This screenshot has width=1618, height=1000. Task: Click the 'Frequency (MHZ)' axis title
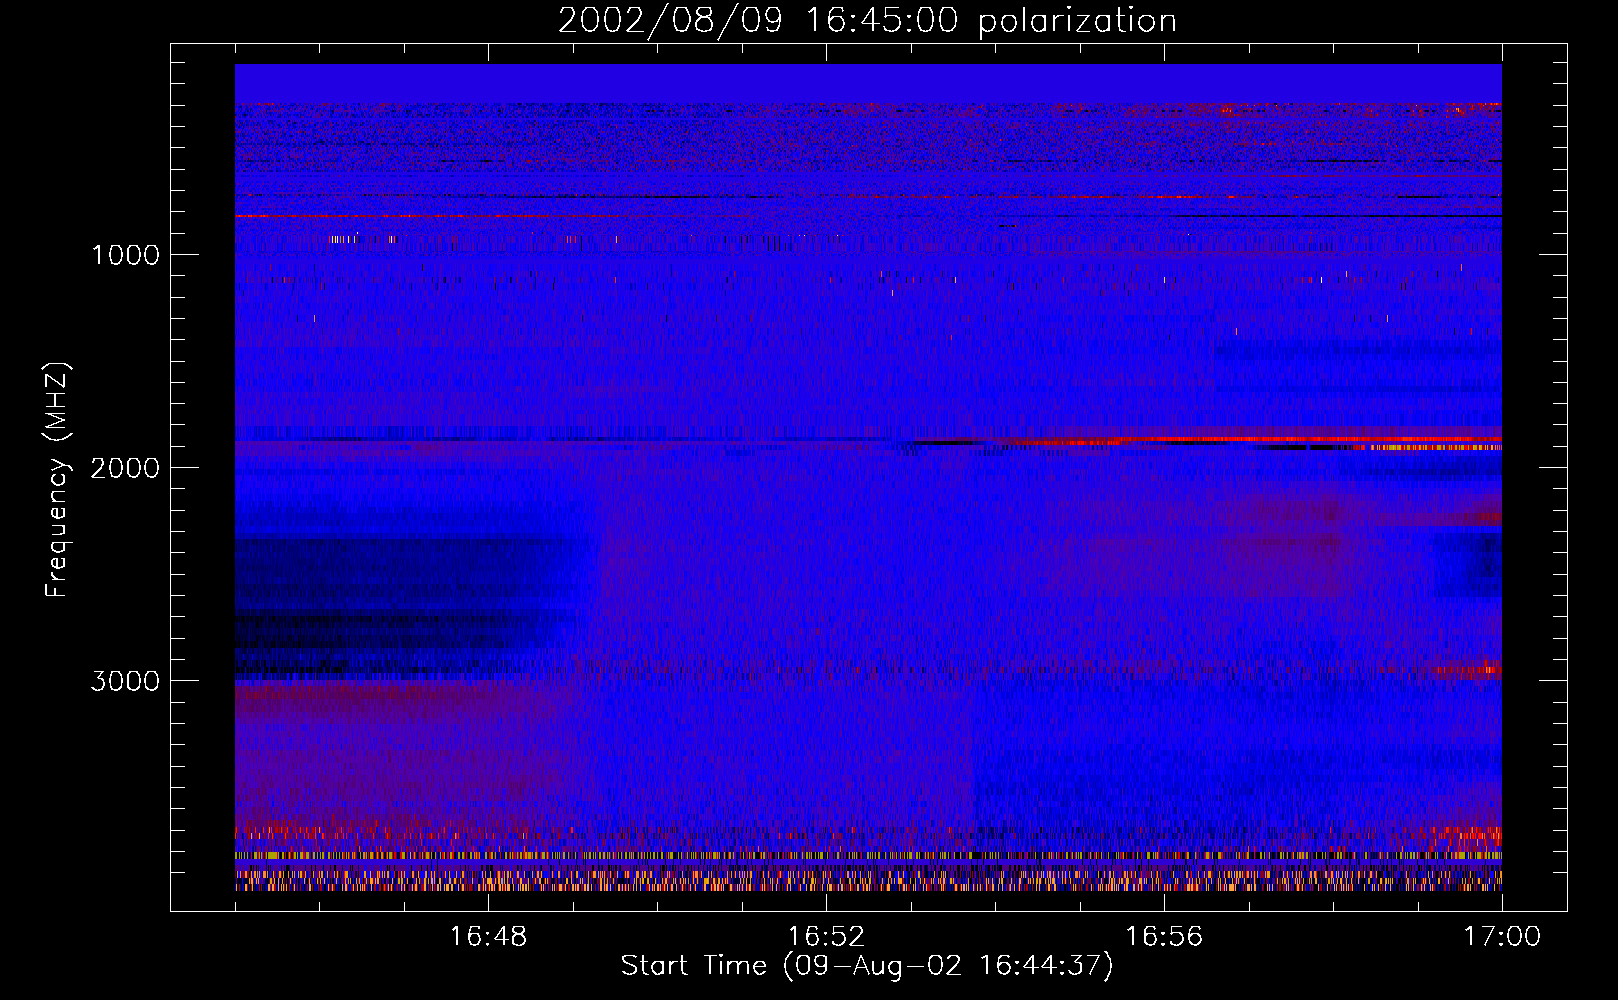click(x=57, y=480)
